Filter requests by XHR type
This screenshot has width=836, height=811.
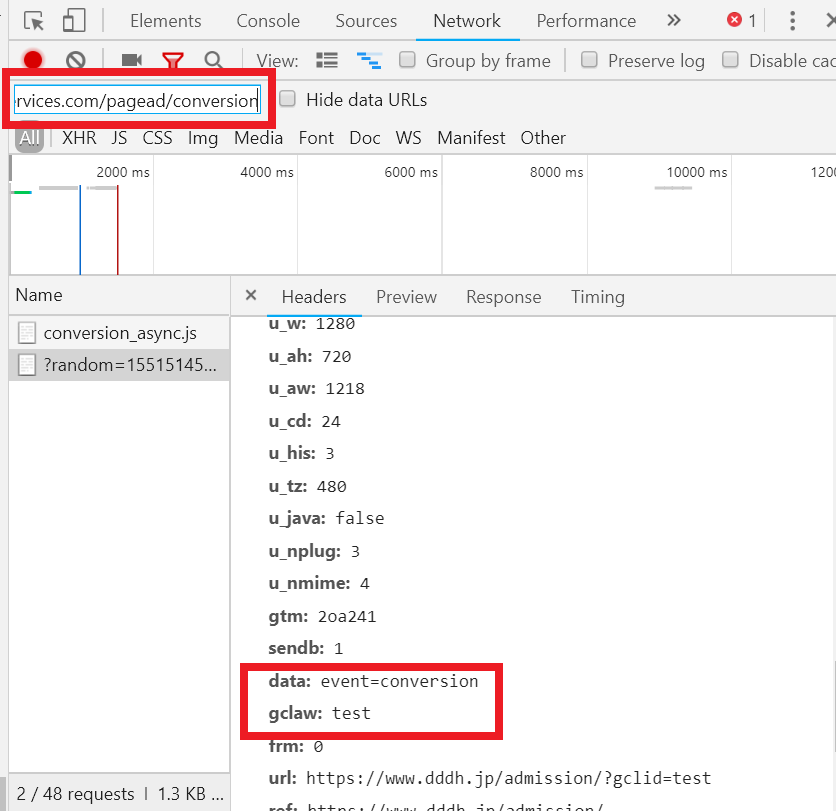79,138
